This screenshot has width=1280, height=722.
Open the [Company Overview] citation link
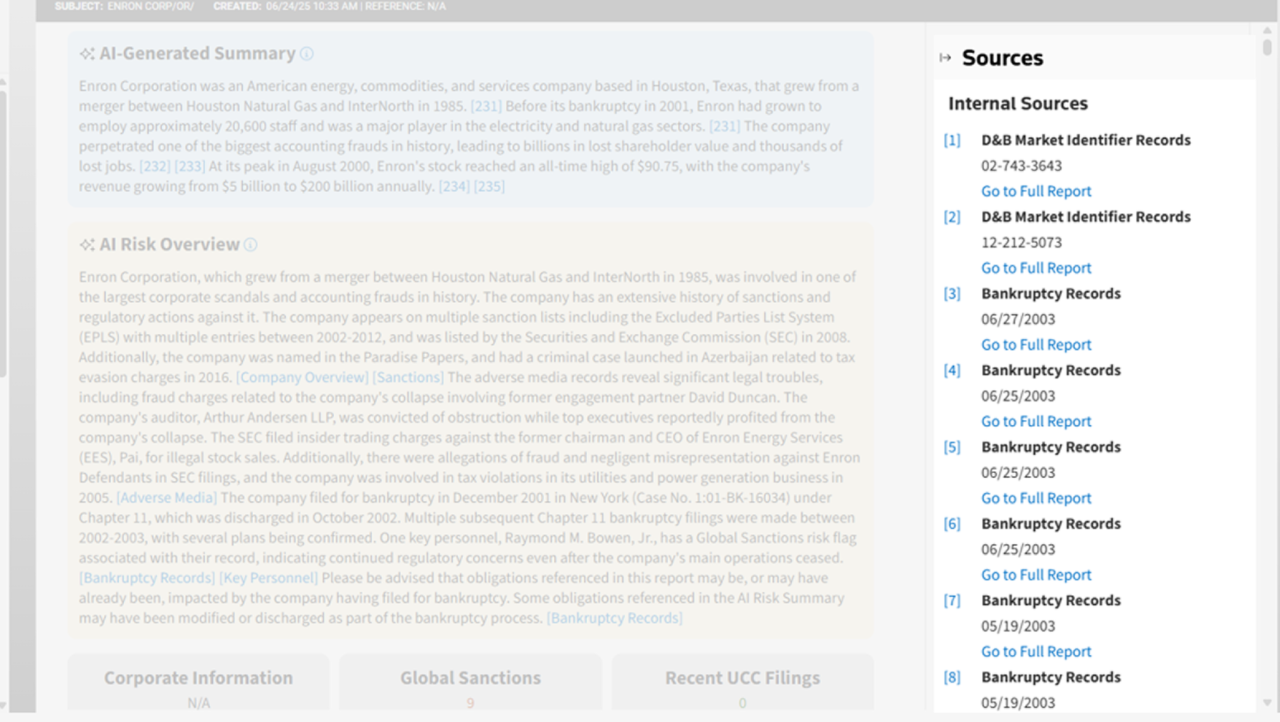pyautogui.click(x=302, y=377)
